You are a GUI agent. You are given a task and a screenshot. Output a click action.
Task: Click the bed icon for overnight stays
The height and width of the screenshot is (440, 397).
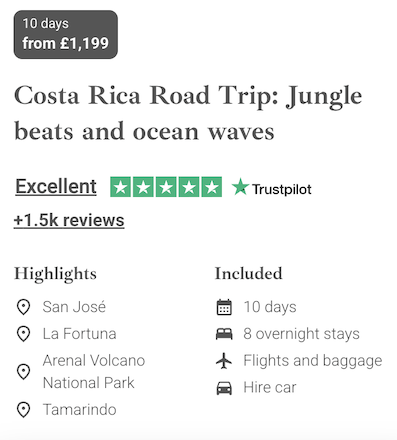click(x=224, y=334)
